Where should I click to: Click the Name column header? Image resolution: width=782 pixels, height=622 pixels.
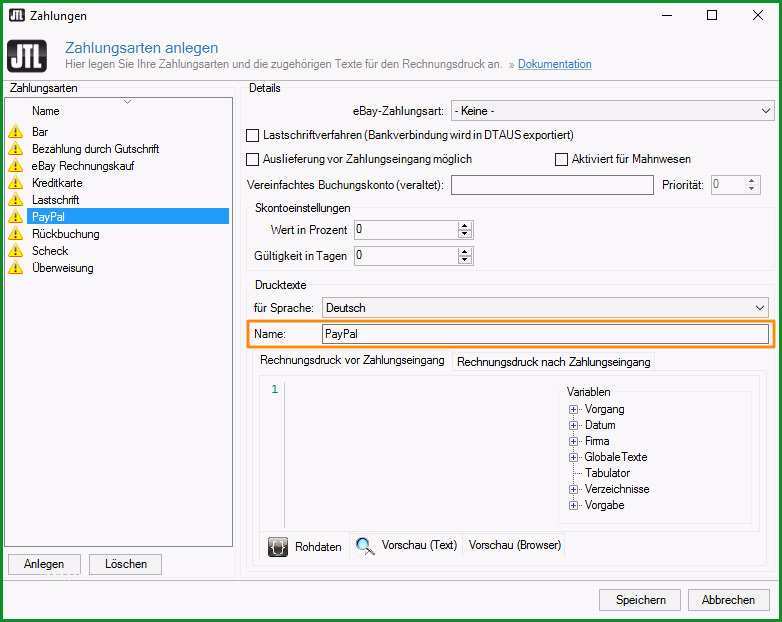point(45,111)
